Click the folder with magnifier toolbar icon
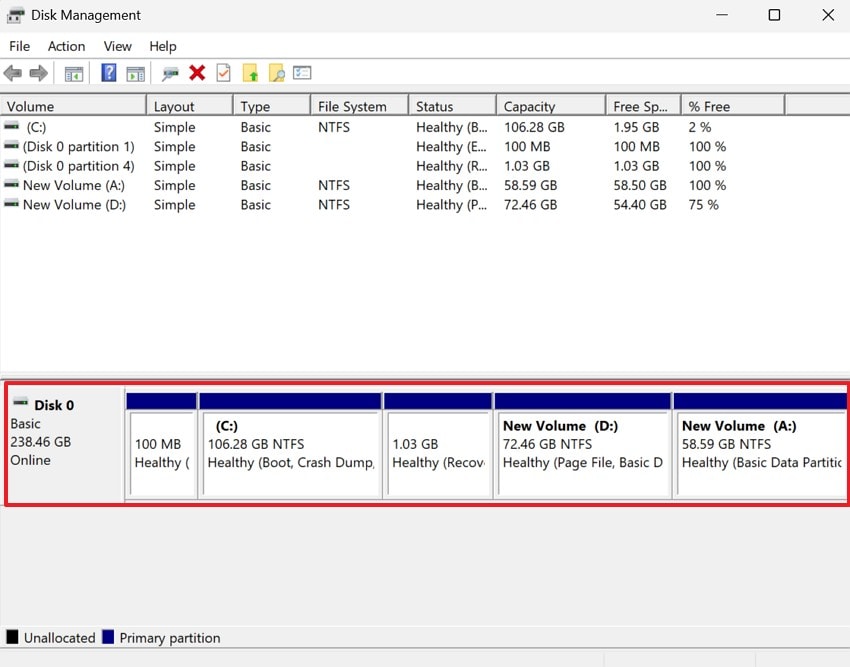 pos(277,72)
